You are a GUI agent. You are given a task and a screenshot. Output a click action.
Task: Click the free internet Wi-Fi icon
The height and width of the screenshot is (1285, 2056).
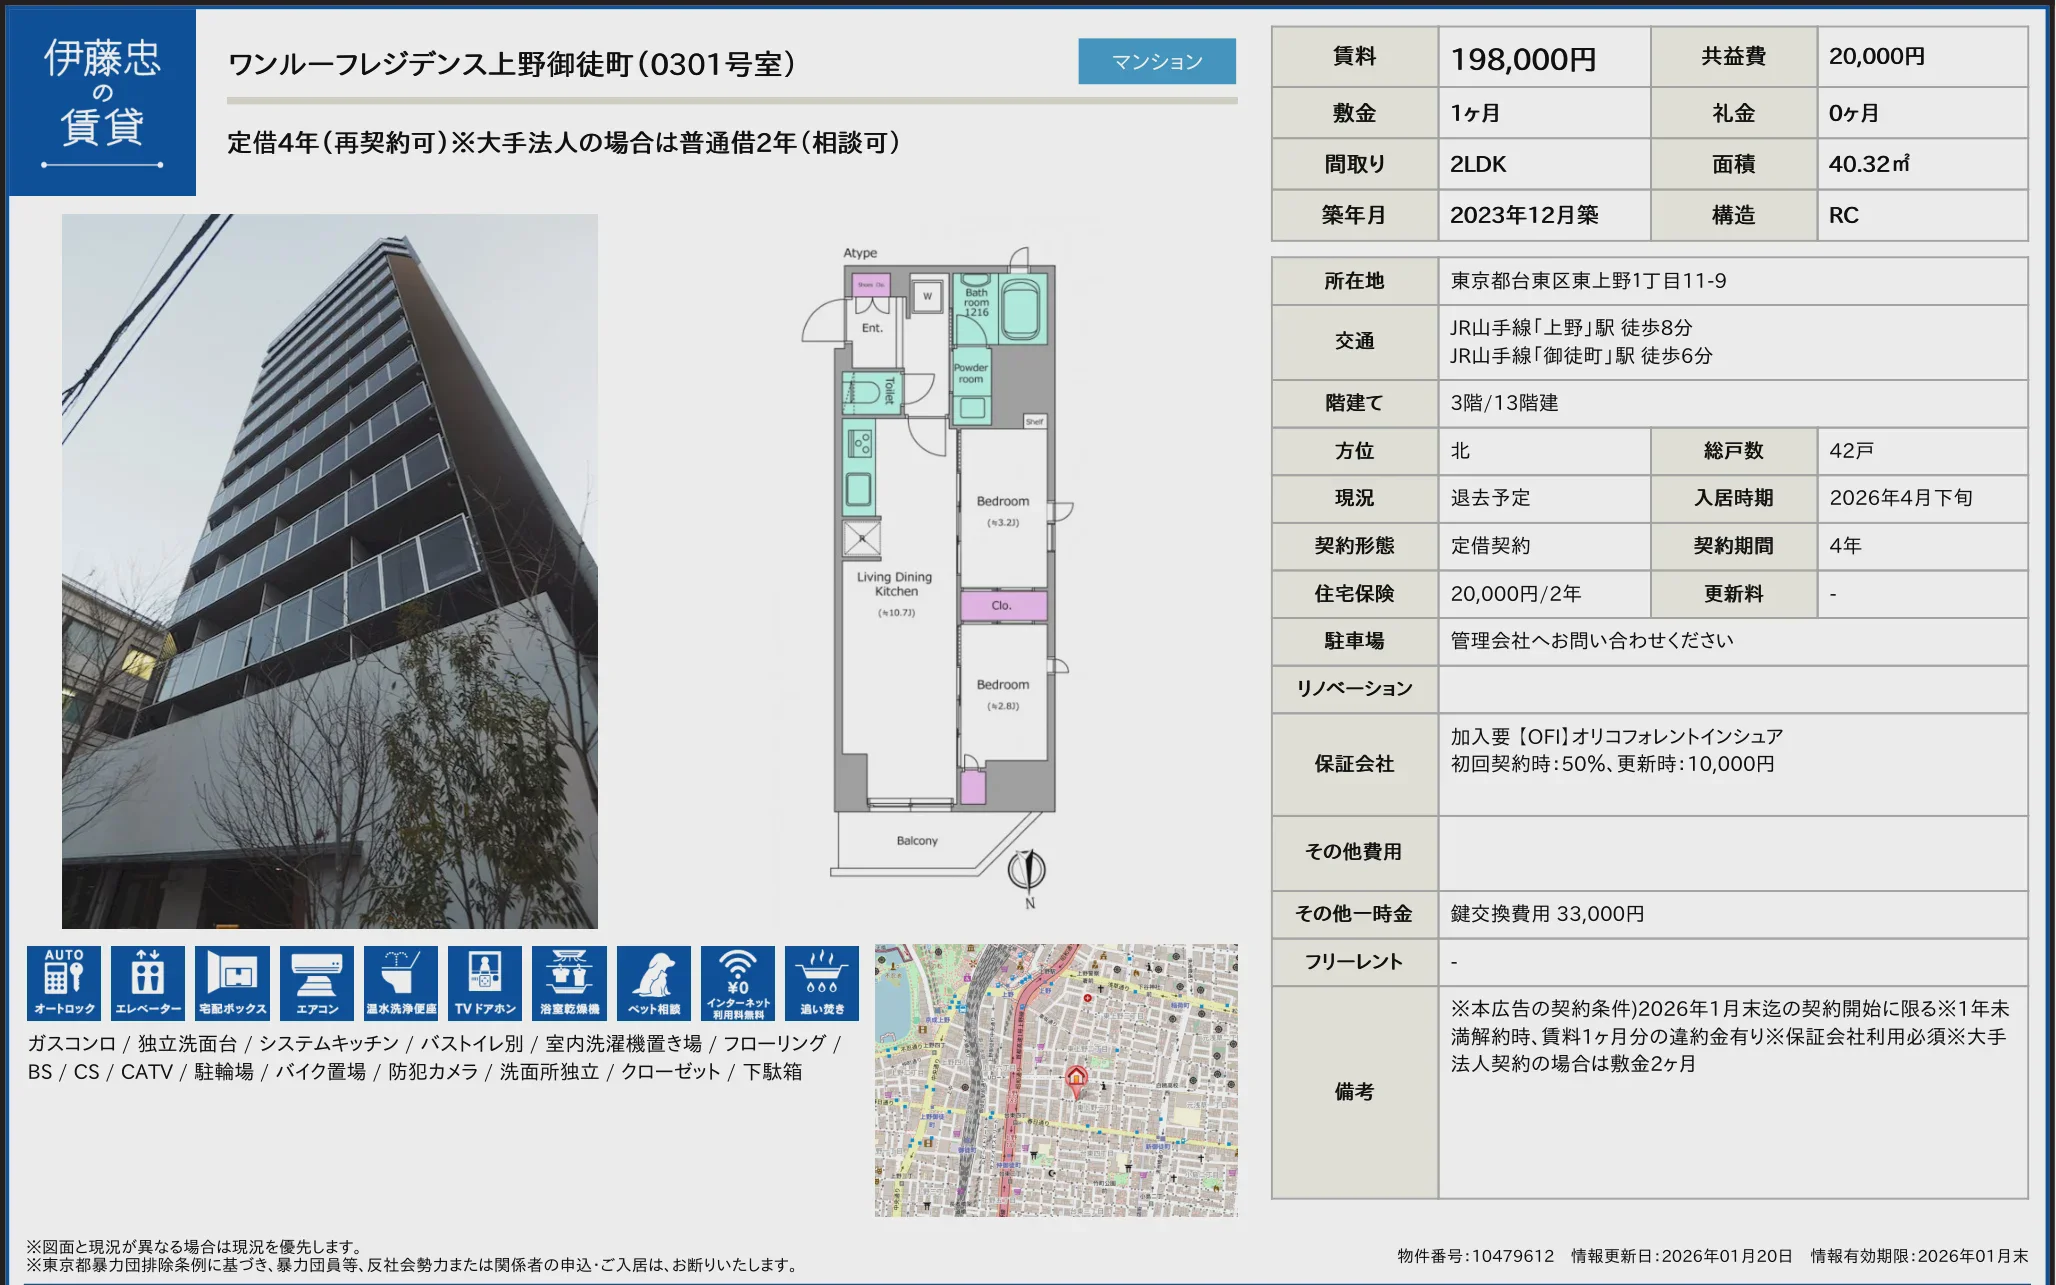tap(738, 982)
